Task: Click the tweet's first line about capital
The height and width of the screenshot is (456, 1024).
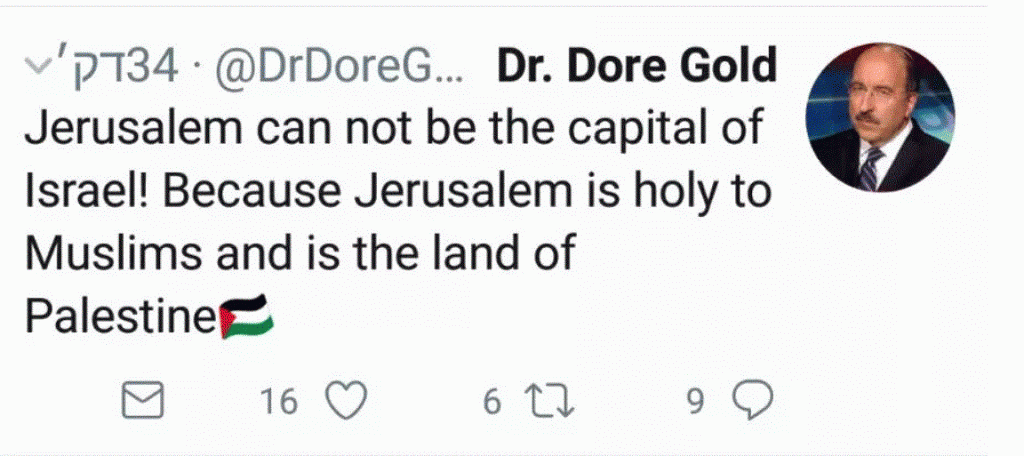Action: coord(394,130)
